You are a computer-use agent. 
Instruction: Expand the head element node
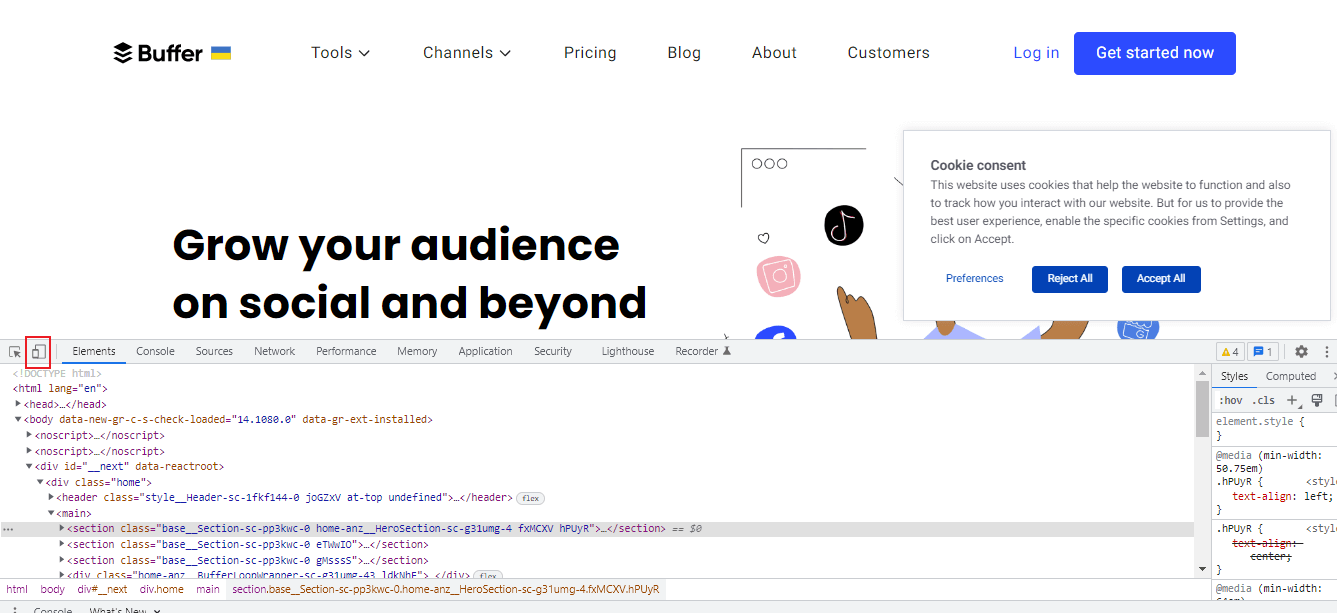coord(18,403)
